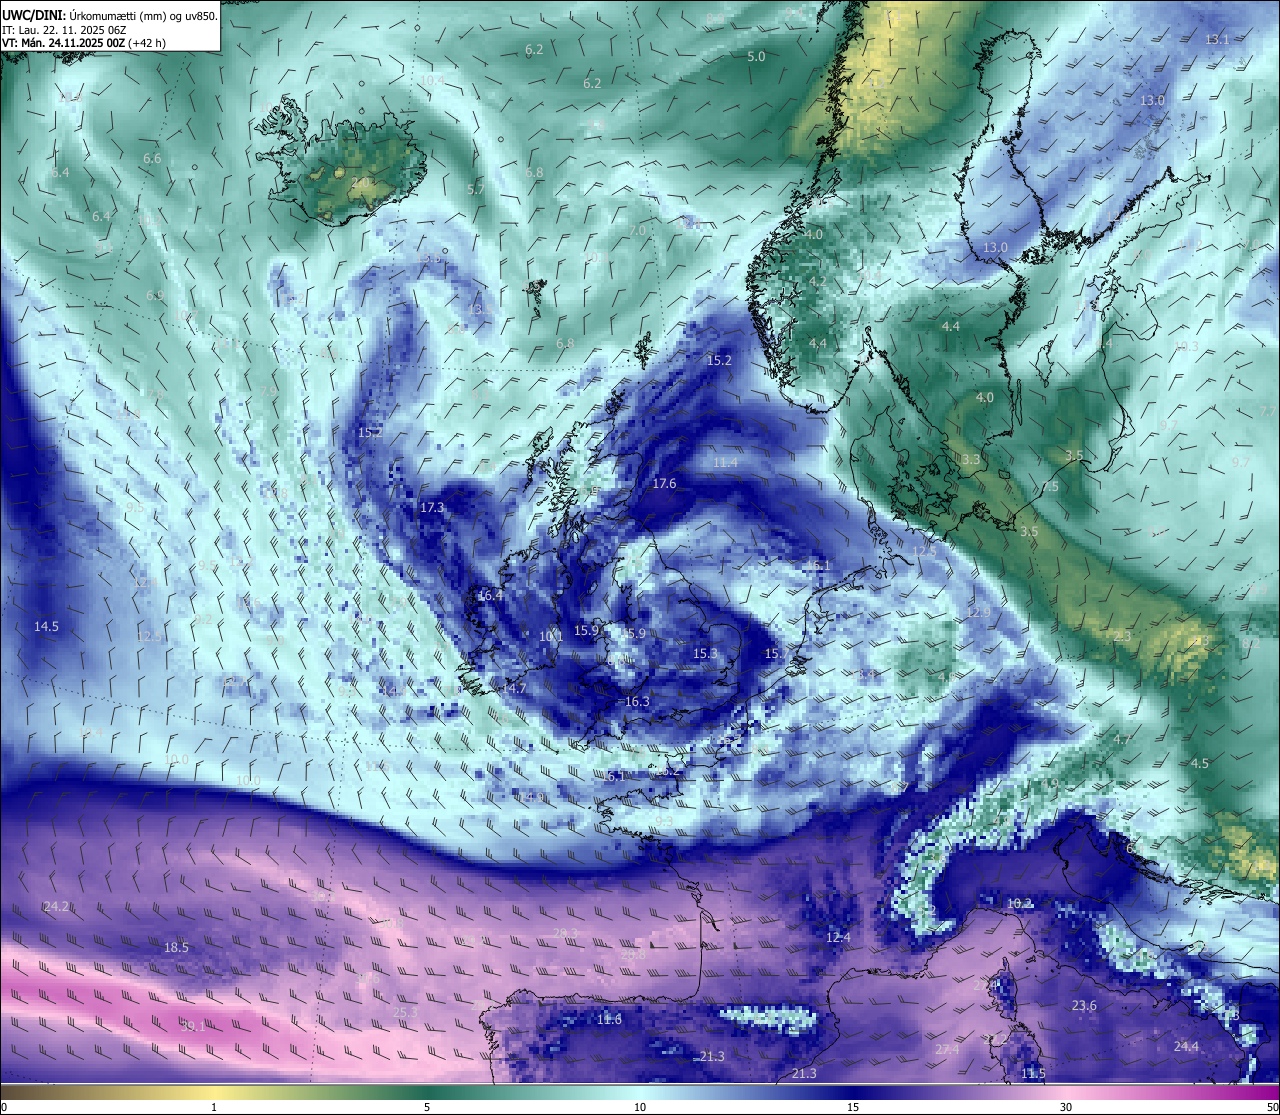Click the 5 tick on the color scale
The image size is (1280, 1115).
(x=427, y=1107)
